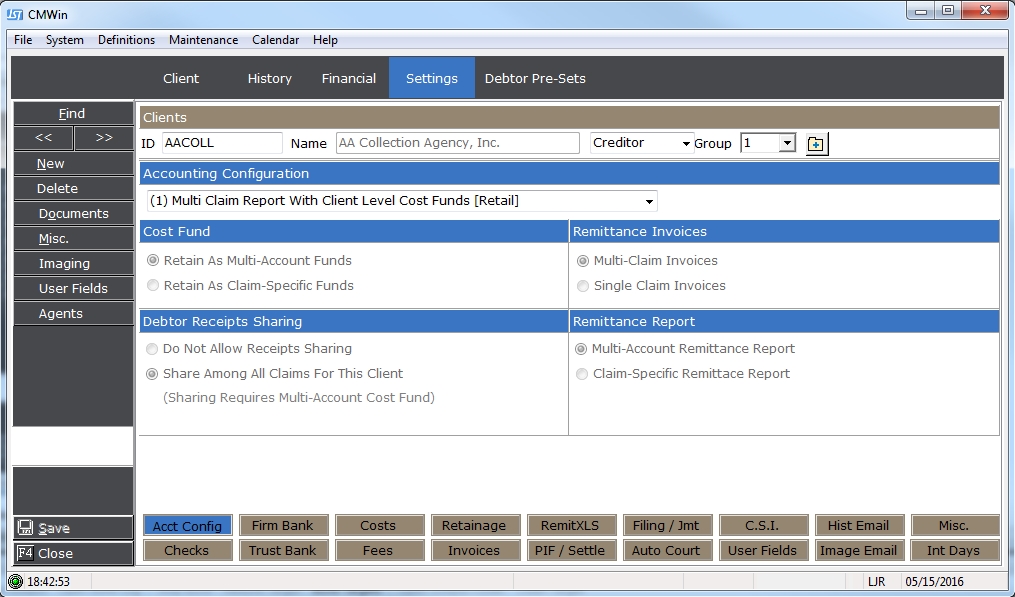Click the CMWin application icon in title bar
The image size is (1015, 597).
pyautogui.click(x=15, y=14)
